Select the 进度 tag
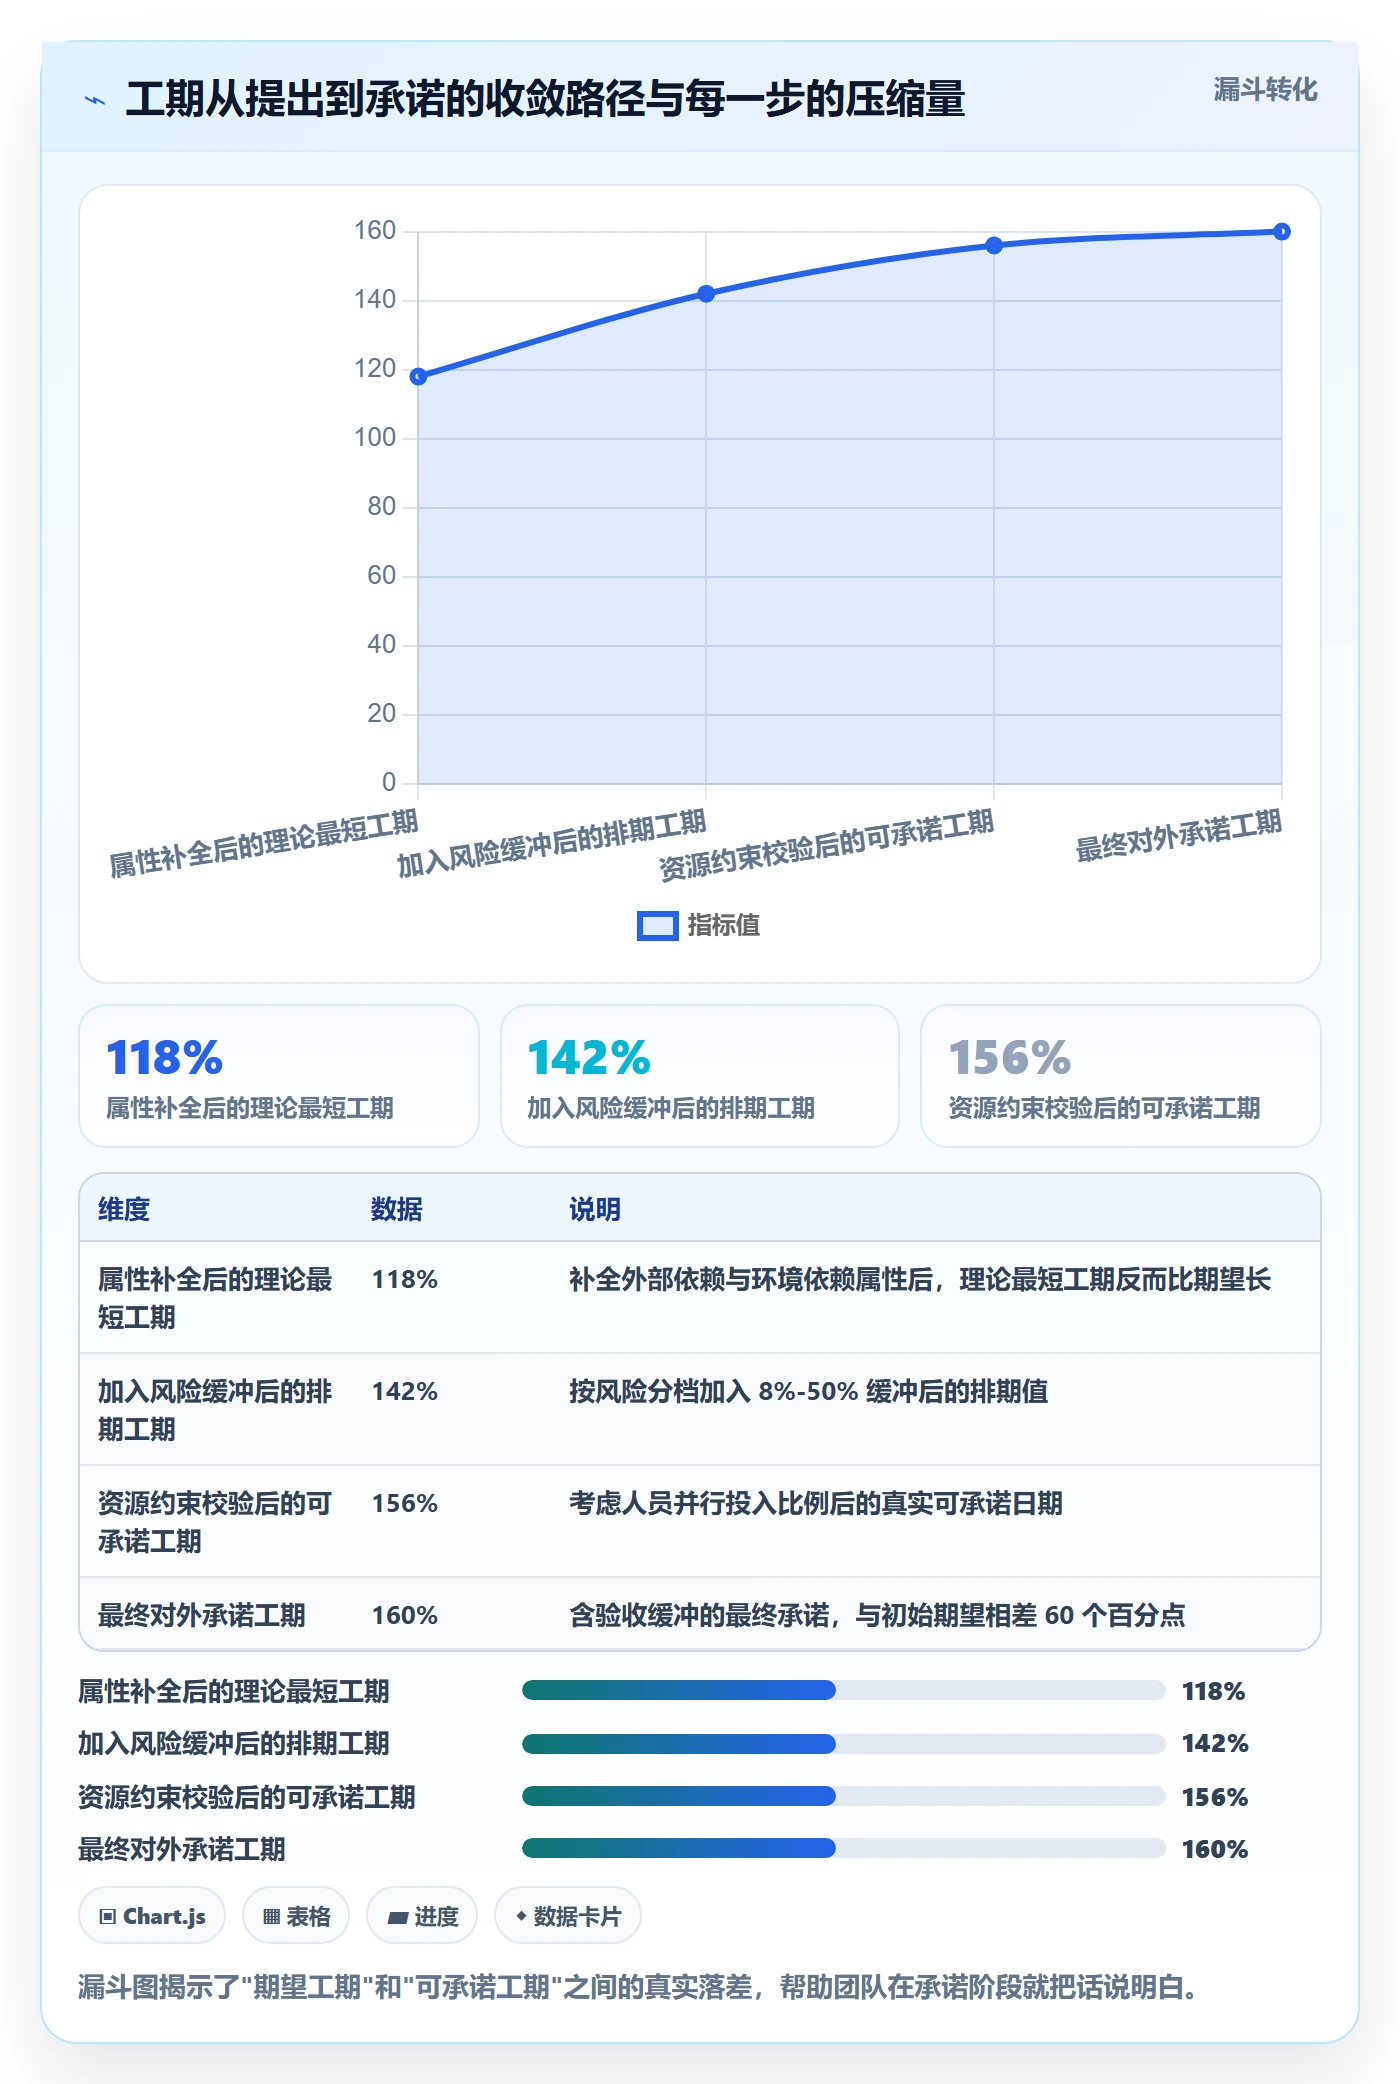This screenshot has height=2084, width=1400. click(422, 1916)
